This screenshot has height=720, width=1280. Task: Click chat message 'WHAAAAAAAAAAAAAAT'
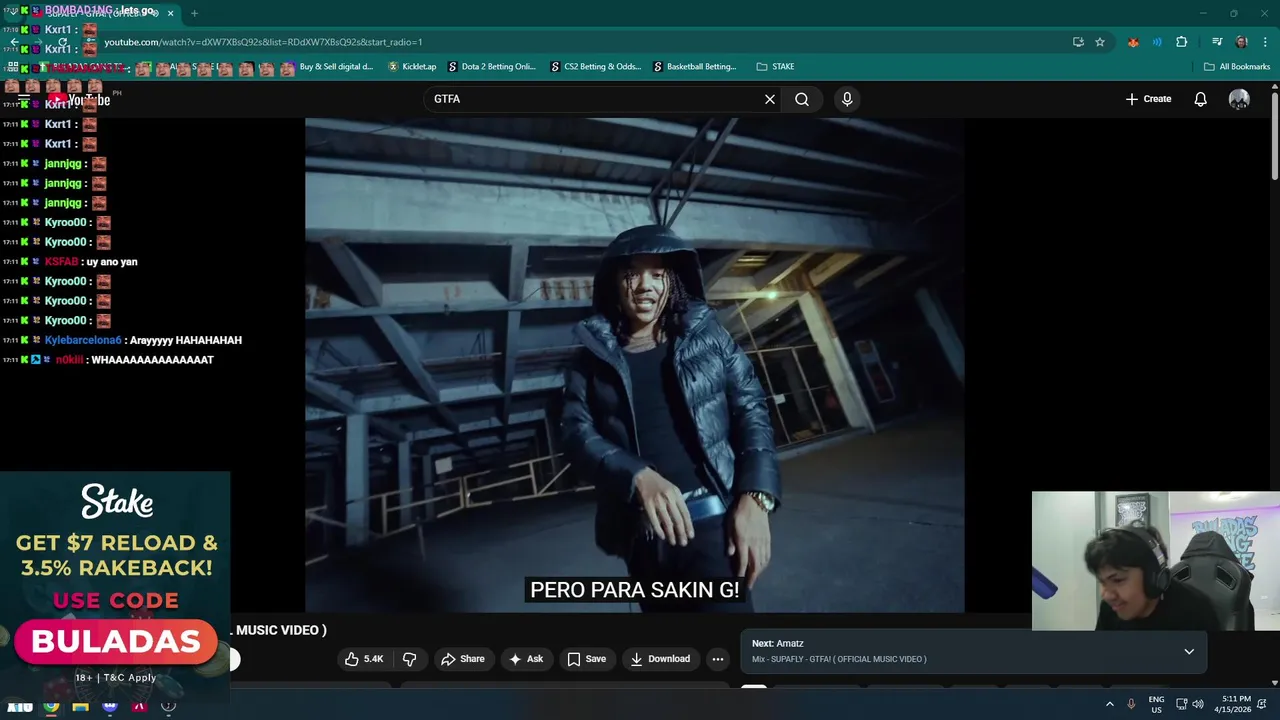coord(152,360)
